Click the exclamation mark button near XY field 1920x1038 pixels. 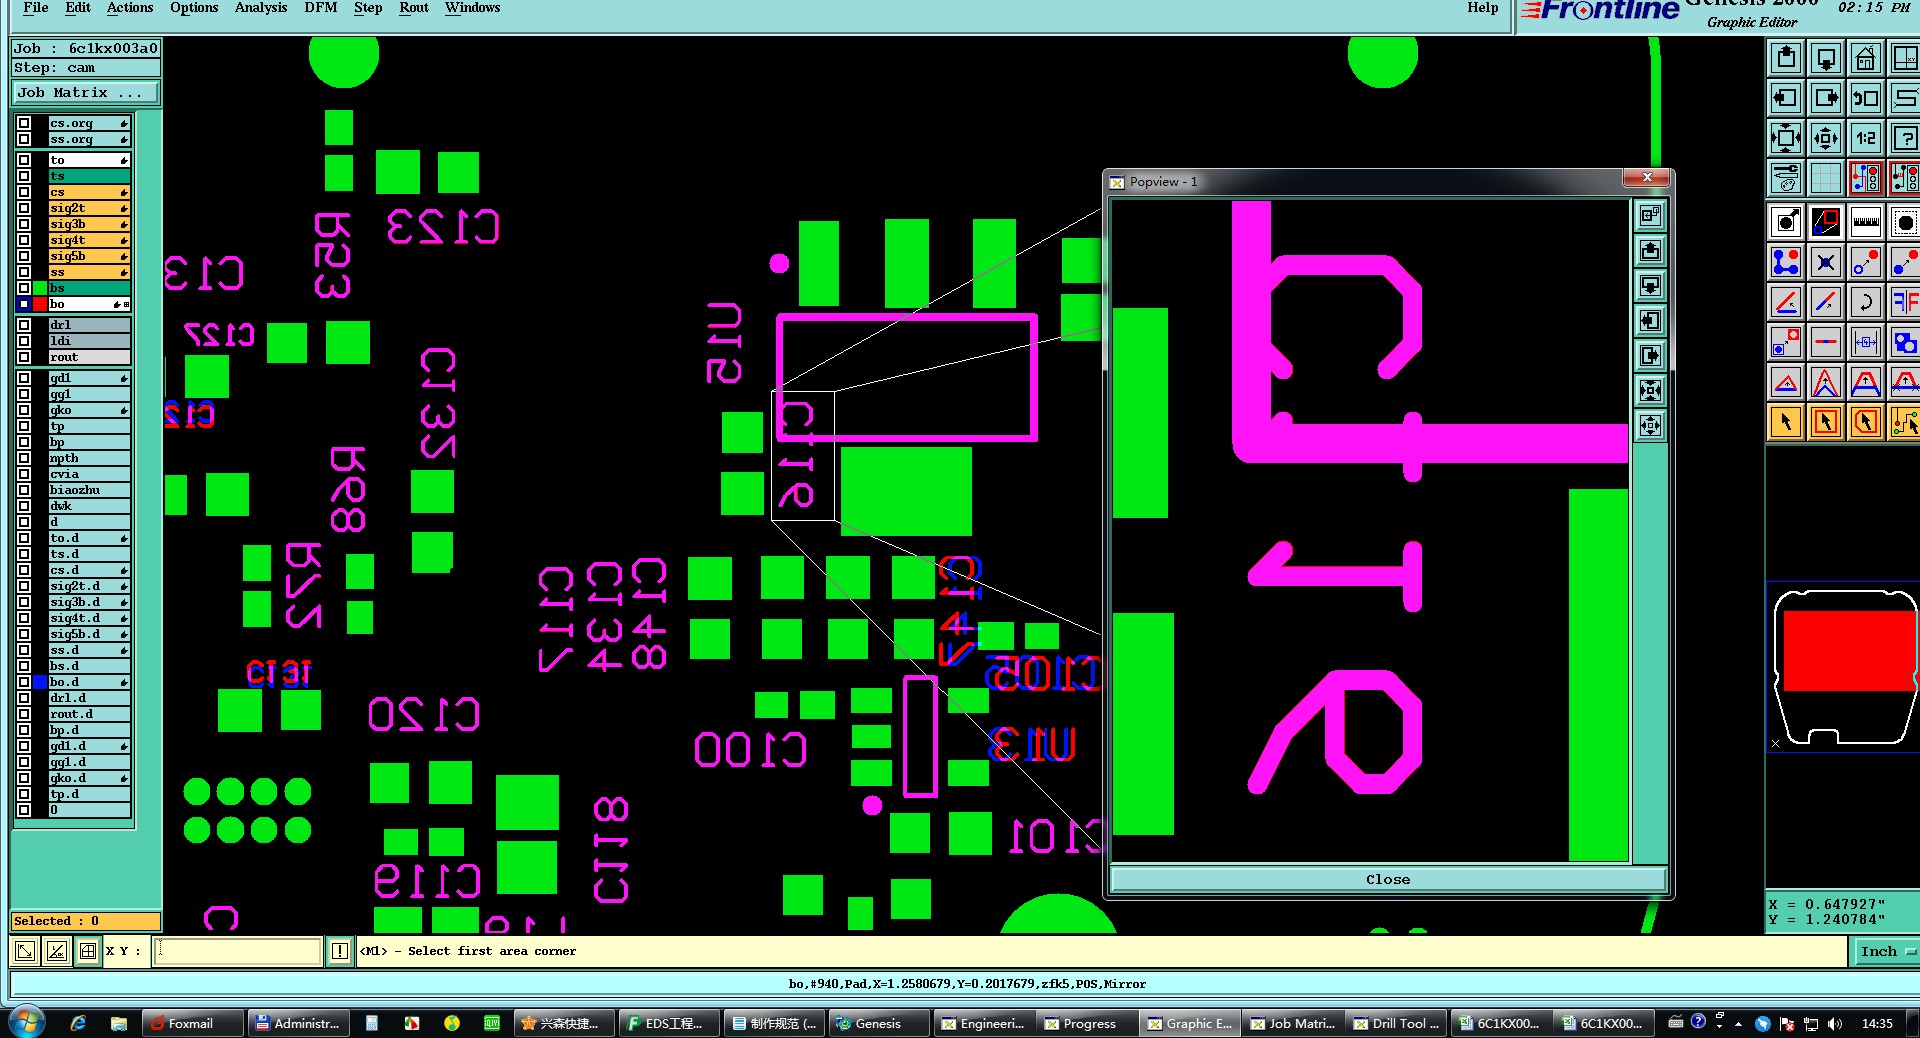[340, 951]
